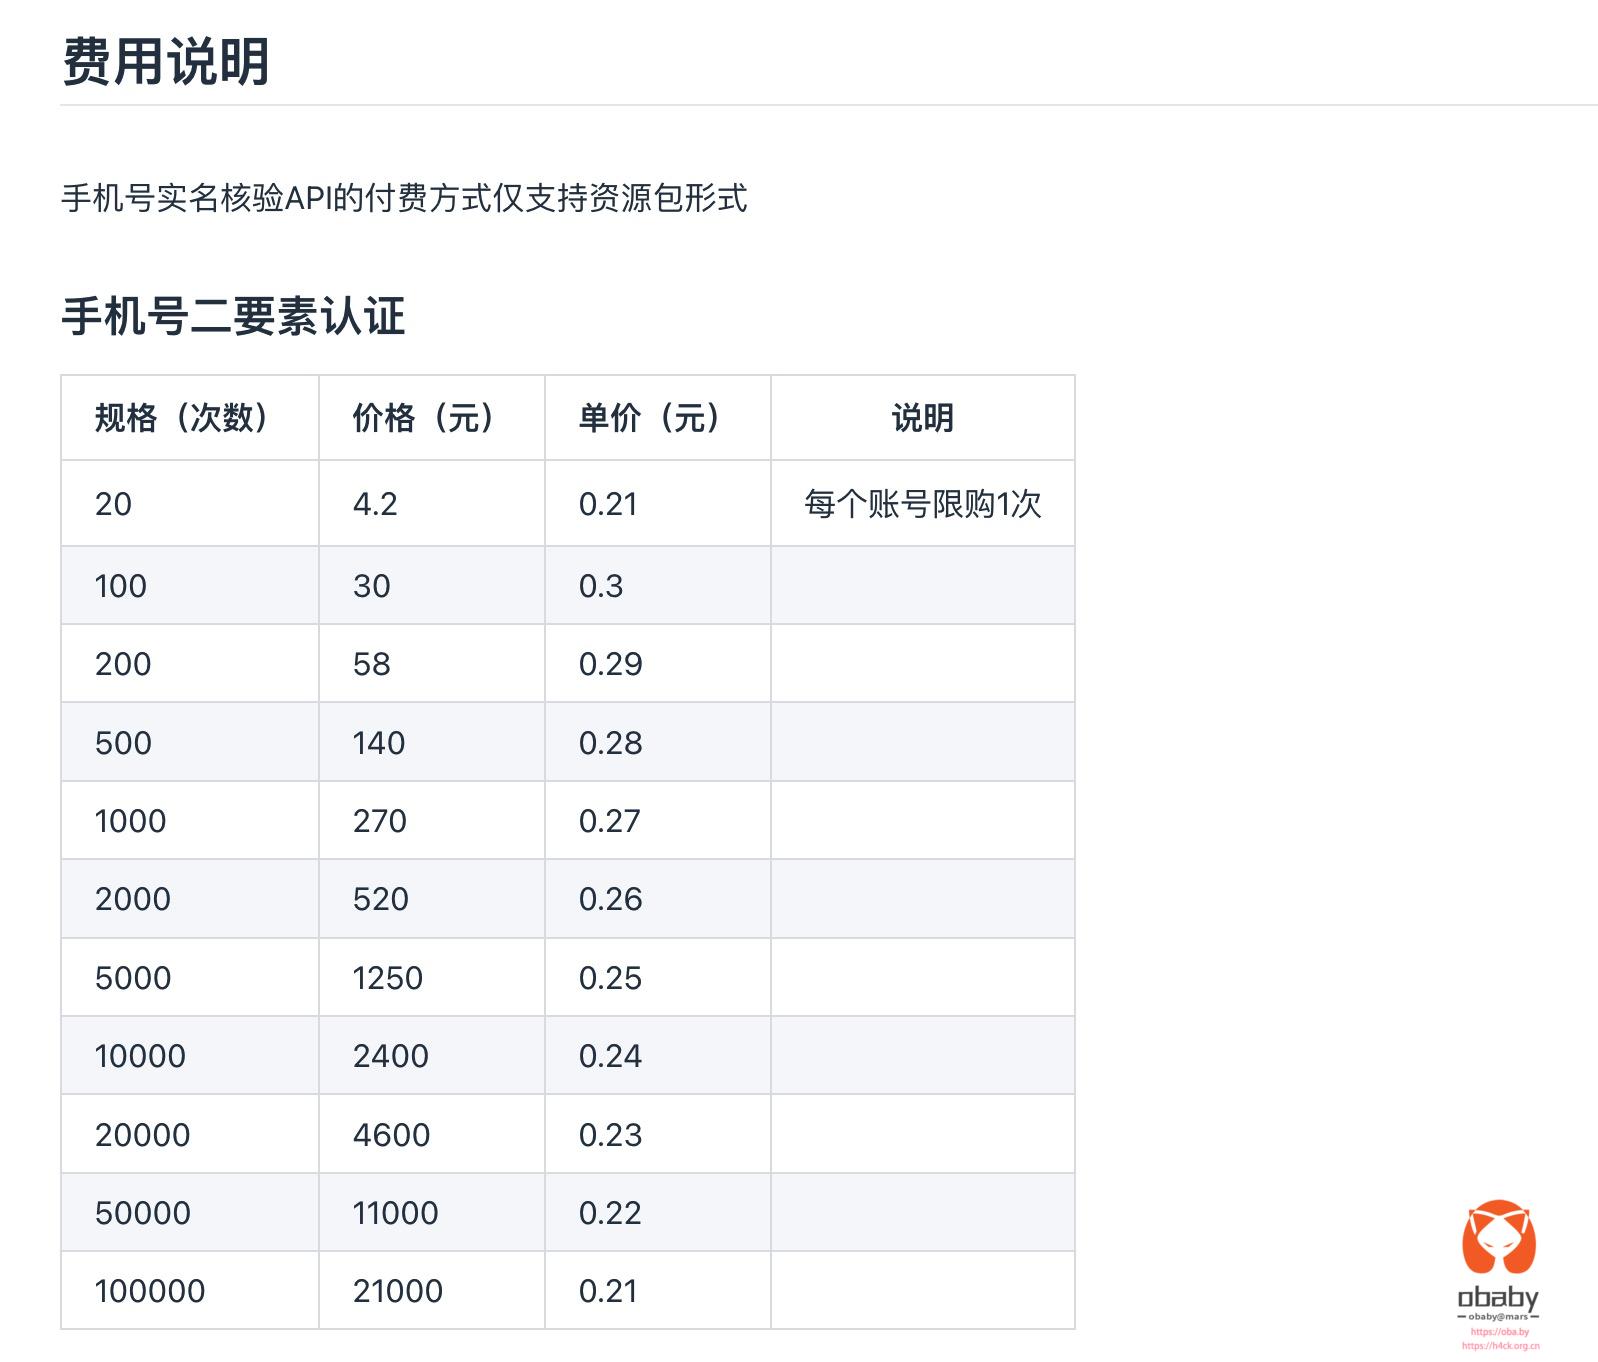Click the obaby watermark text
This screenshot has width=1598, height=1362.
click(x=1498, y=1298)
